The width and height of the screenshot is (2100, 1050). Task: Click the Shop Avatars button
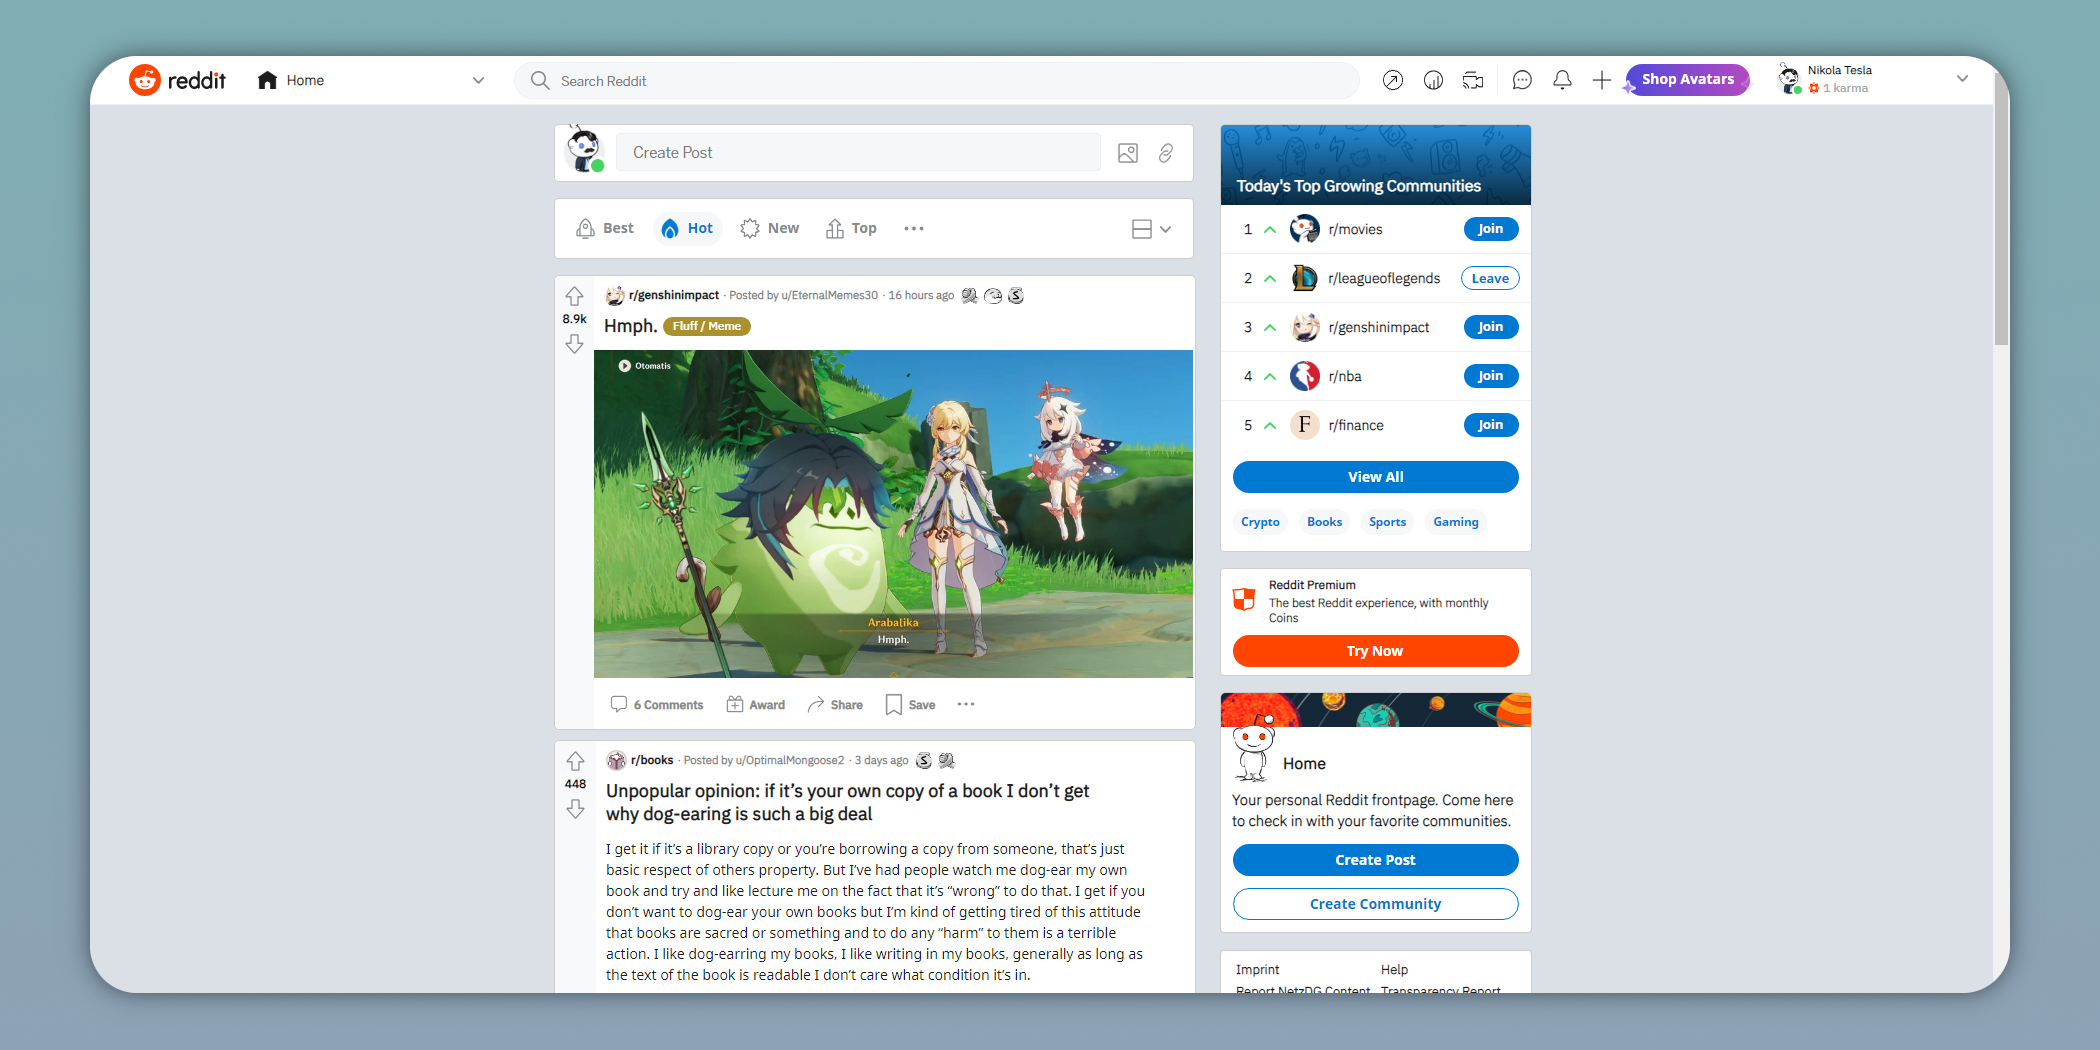pos(1687,79)
